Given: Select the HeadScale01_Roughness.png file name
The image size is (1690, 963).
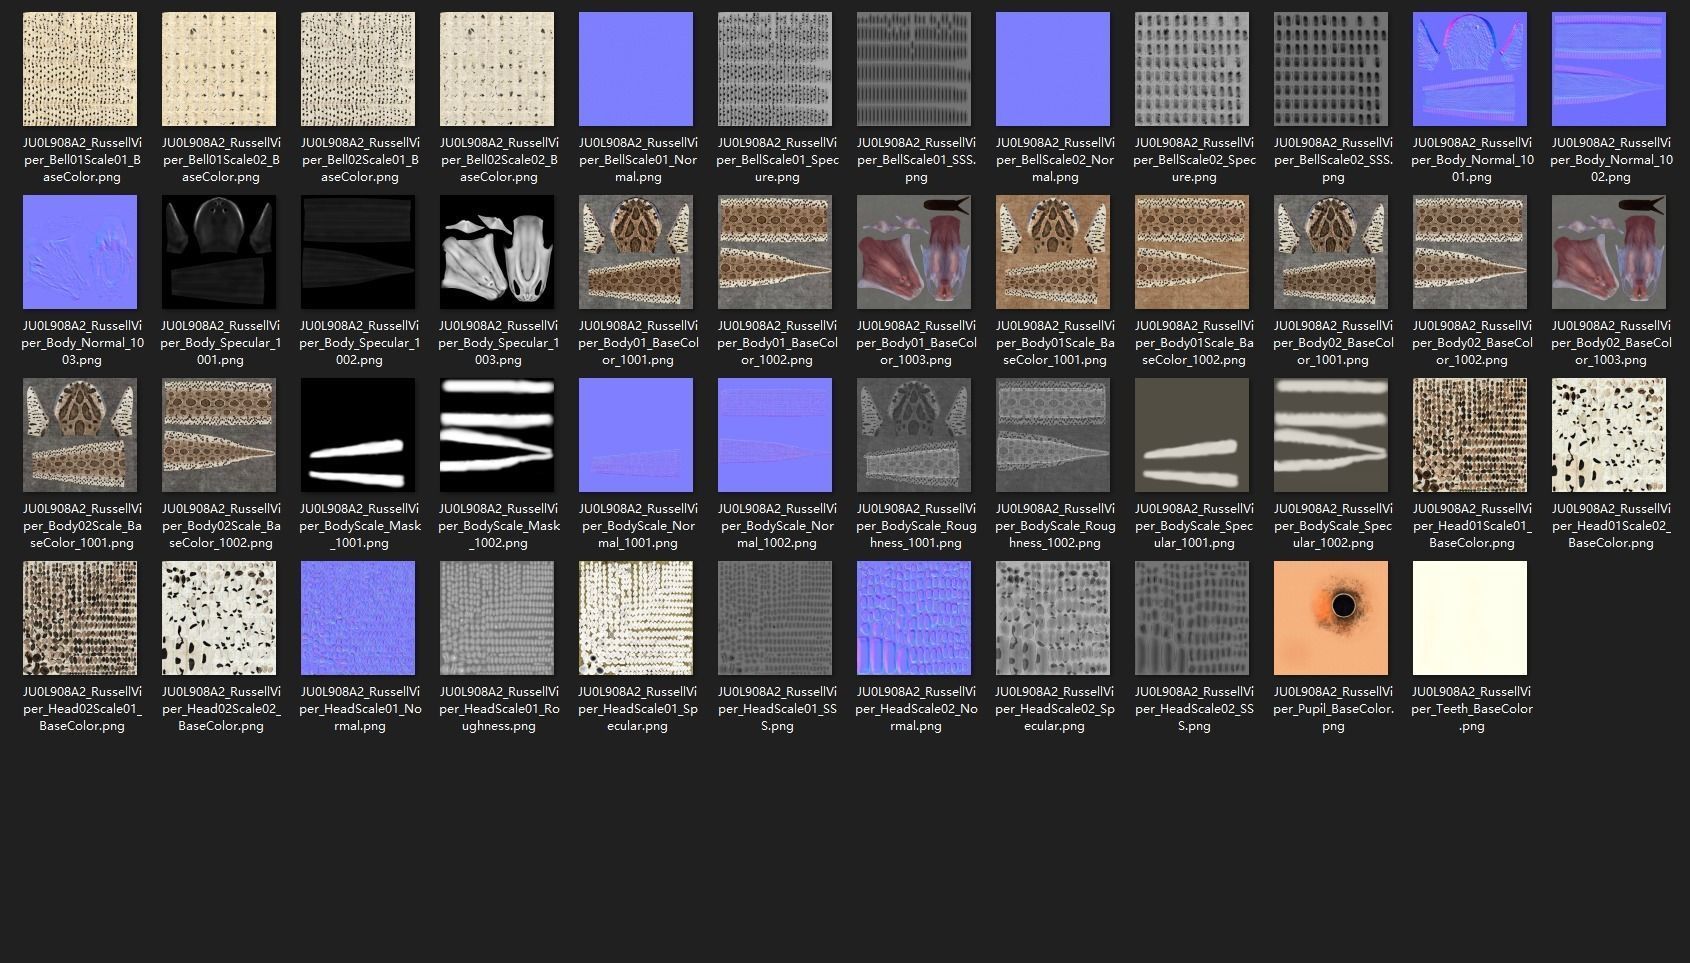Looking at the screenshot, I should 497,709.
